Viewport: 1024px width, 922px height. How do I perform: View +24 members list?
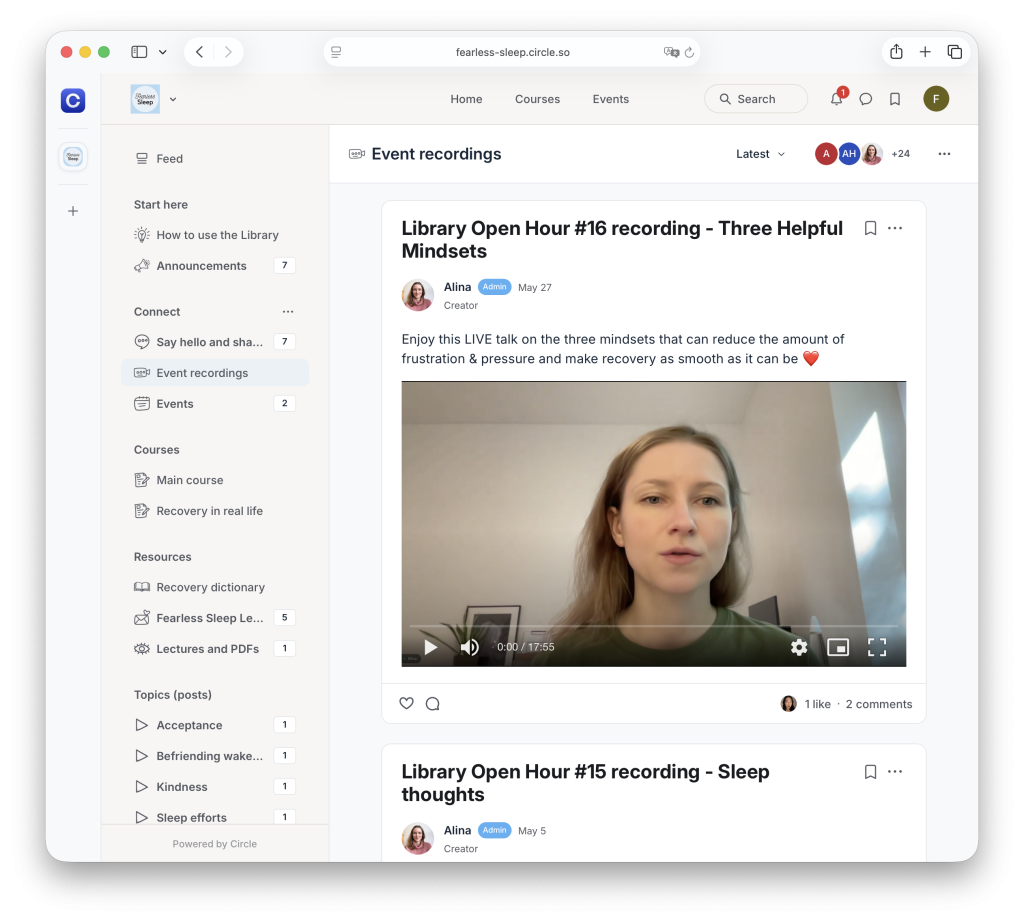(901, 154)
